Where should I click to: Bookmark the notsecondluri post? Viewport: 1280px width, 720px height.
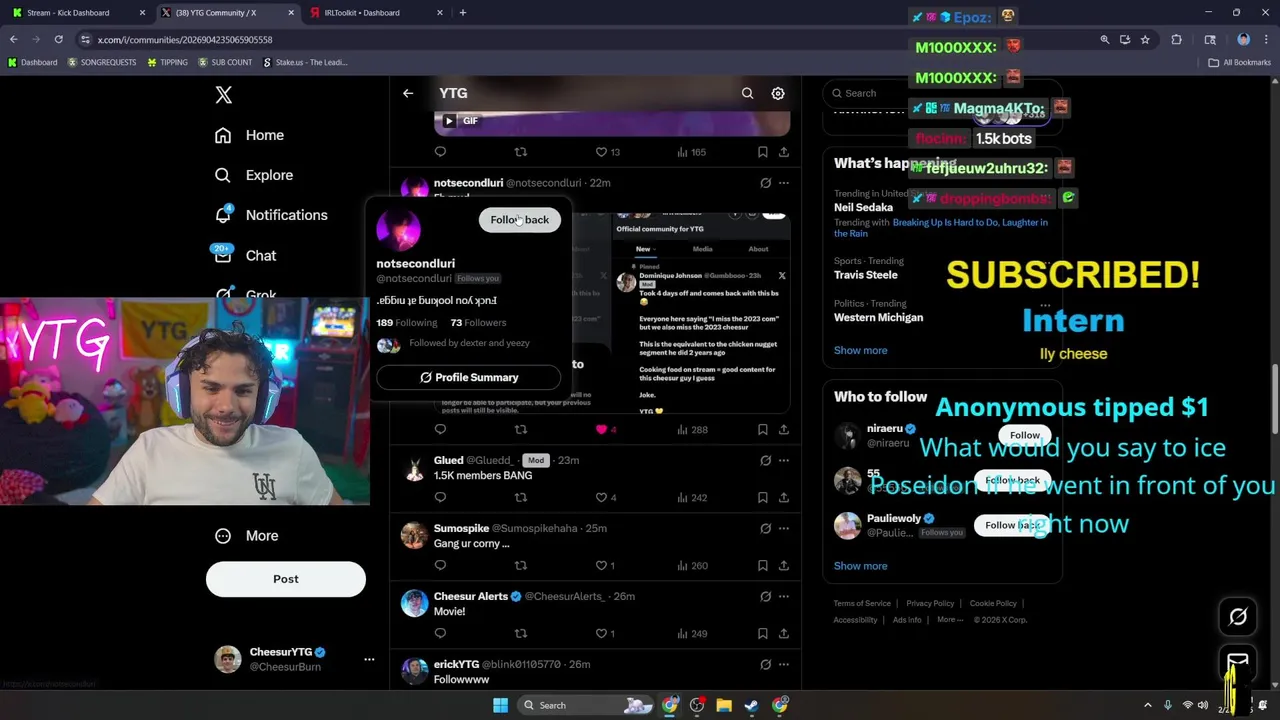click(762, 430)
